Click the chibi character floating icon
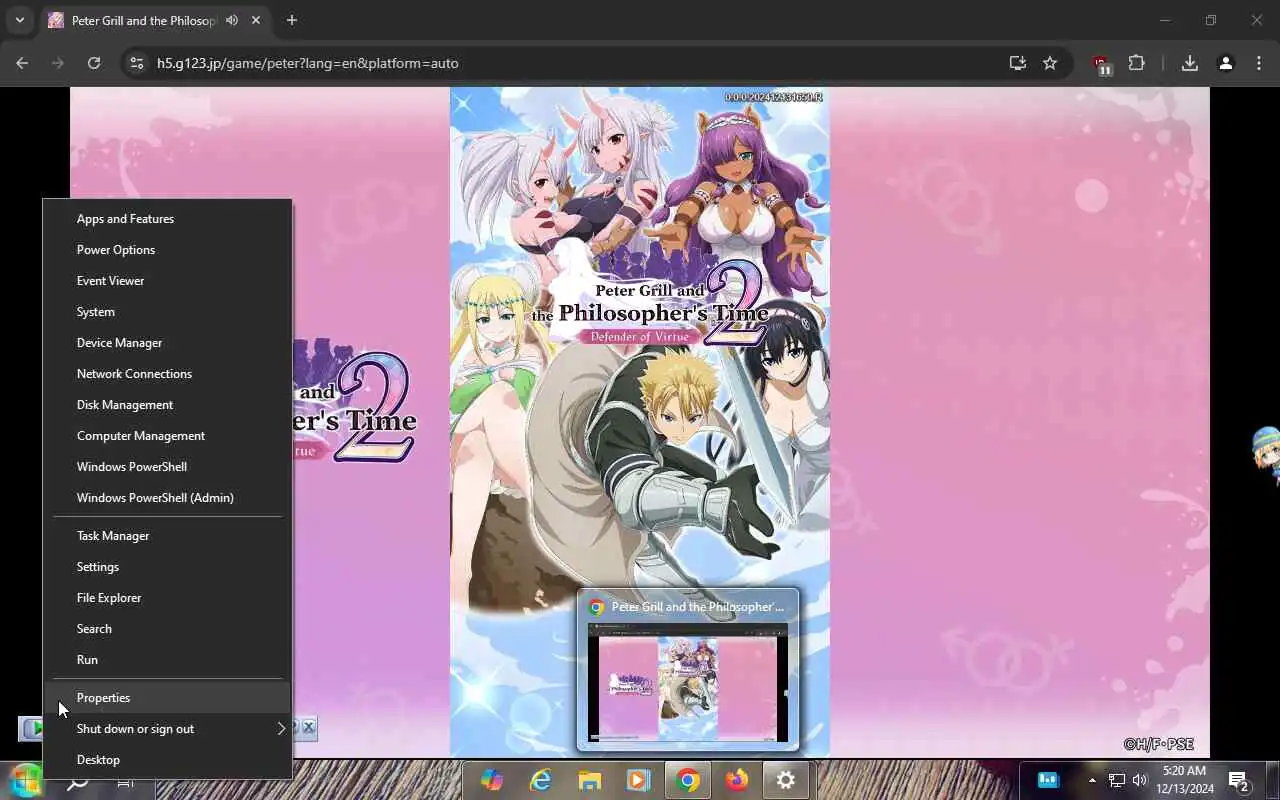The width and height of the screenshot is (1280, 800). point(1266,457)
